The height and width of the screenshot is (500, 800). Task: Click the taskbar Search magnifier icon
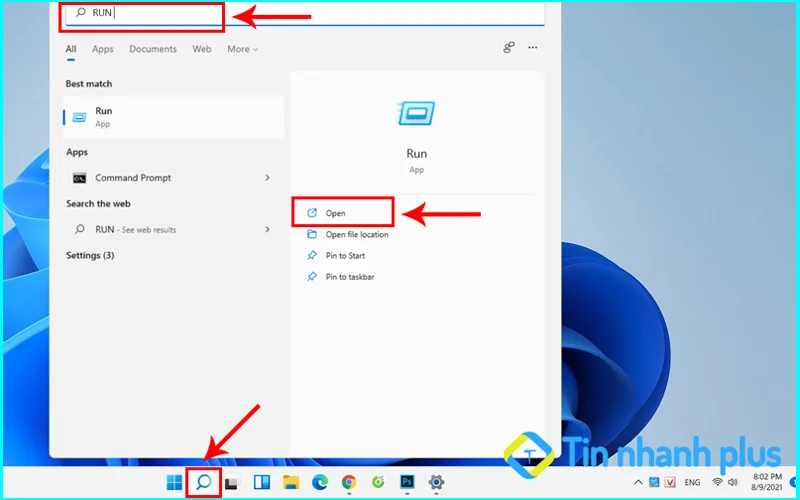(x=204, y=482)
